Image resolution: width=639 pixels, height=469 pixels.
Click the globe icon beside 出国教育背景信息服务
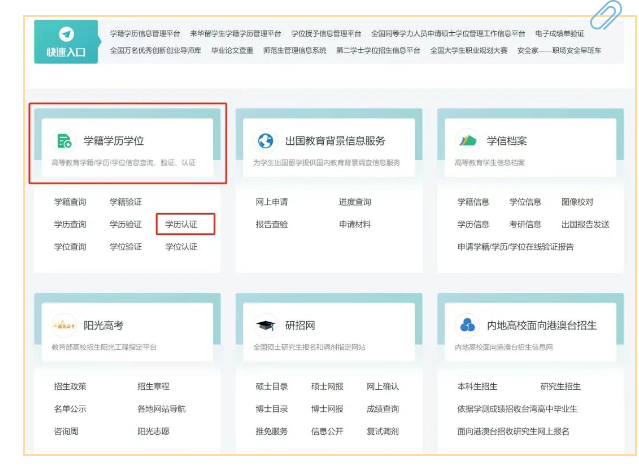click(266, 141)
